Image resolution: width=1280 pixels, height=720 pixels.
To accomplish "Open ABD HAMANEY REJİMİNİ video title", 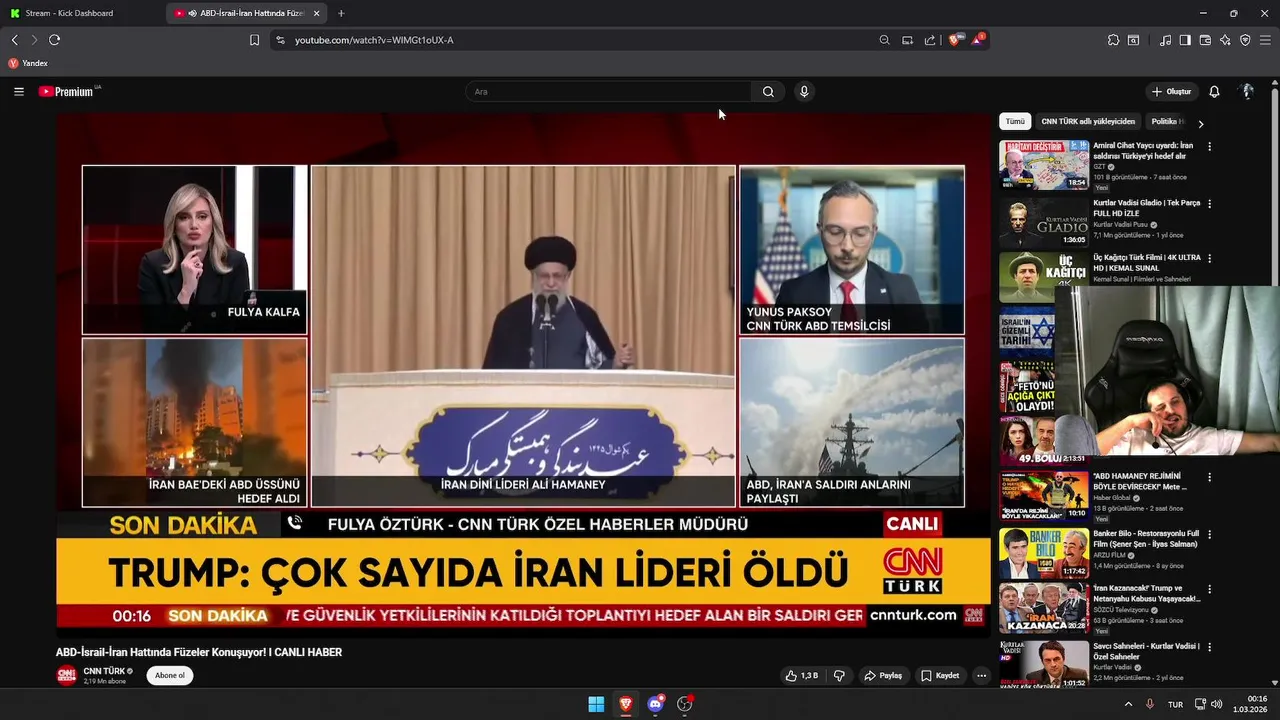I will 1140,482.
